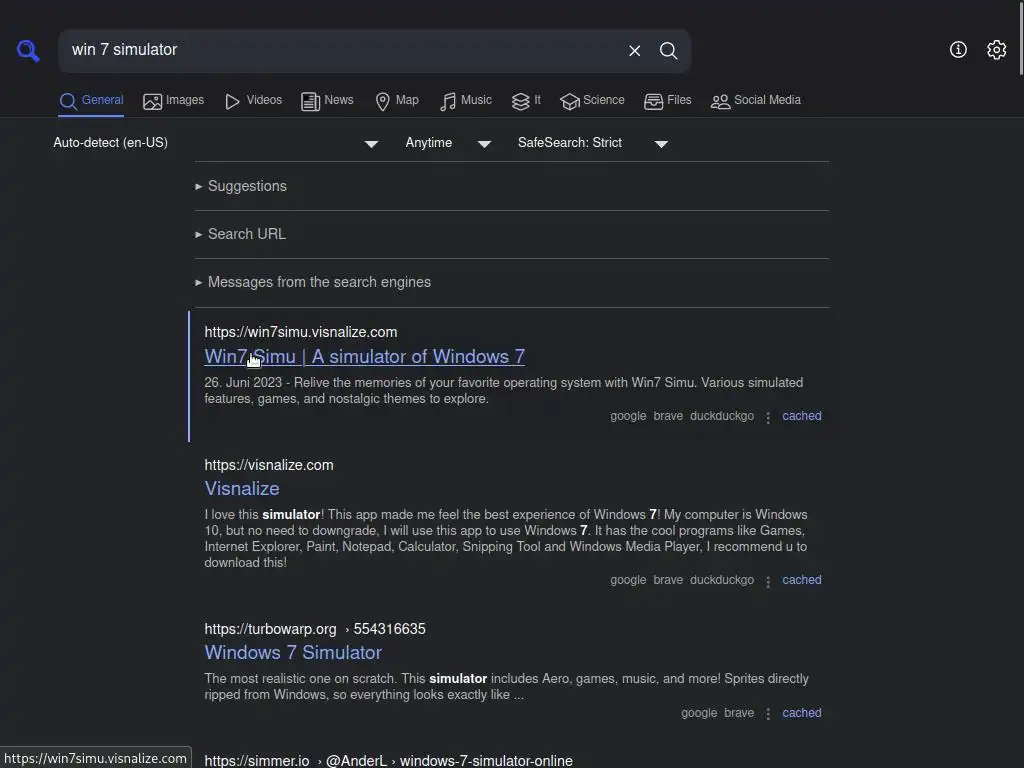Open cached version of Visnalize result
The image size is (1024, 768).
(801, 580)
